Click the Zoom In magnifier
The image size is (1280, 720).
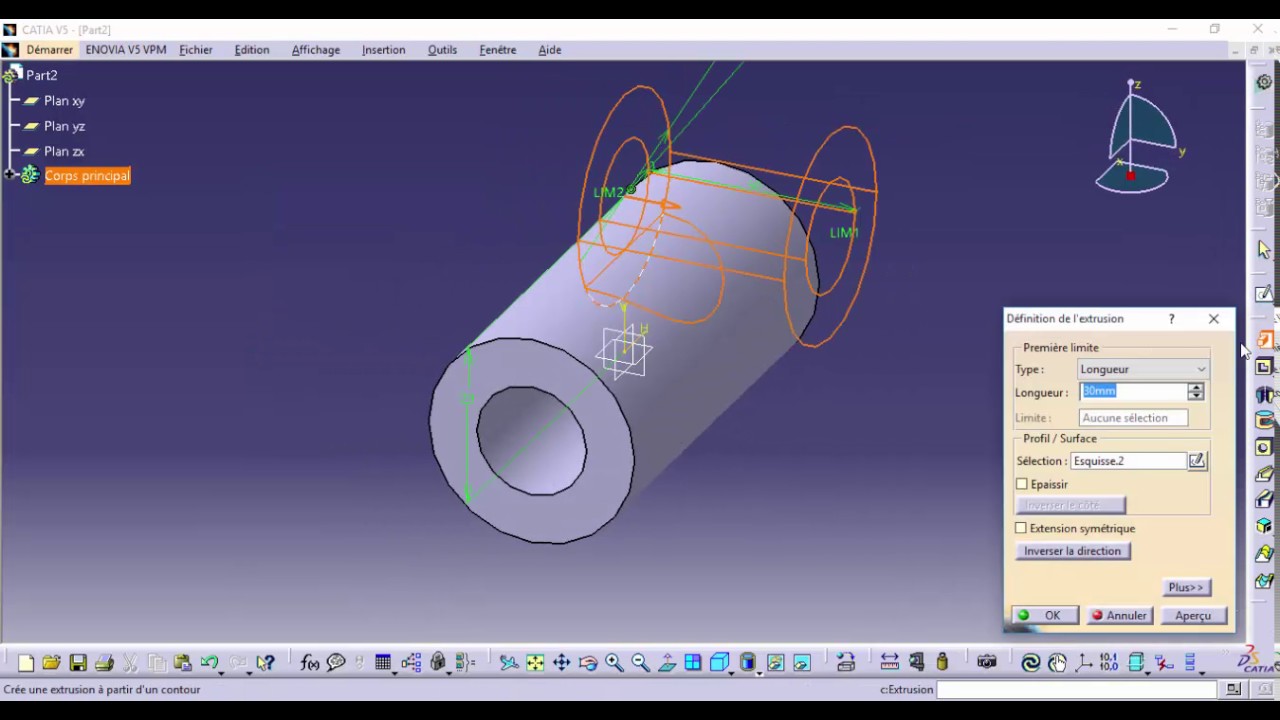point(614,662)
